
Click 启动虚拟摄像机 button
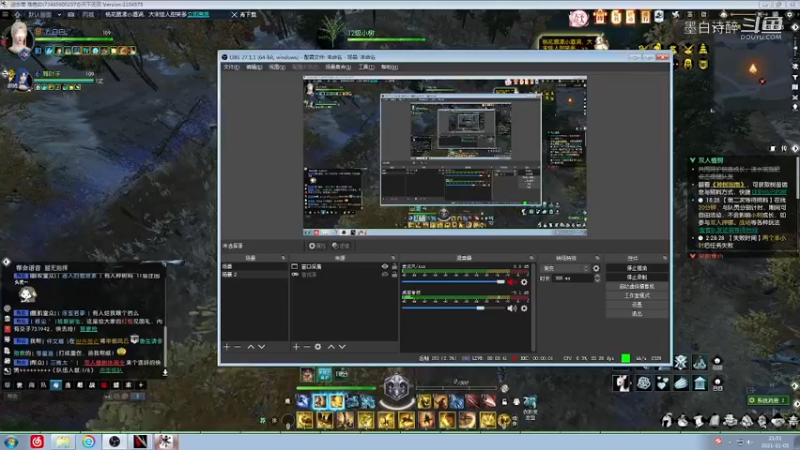coord(636,286)
